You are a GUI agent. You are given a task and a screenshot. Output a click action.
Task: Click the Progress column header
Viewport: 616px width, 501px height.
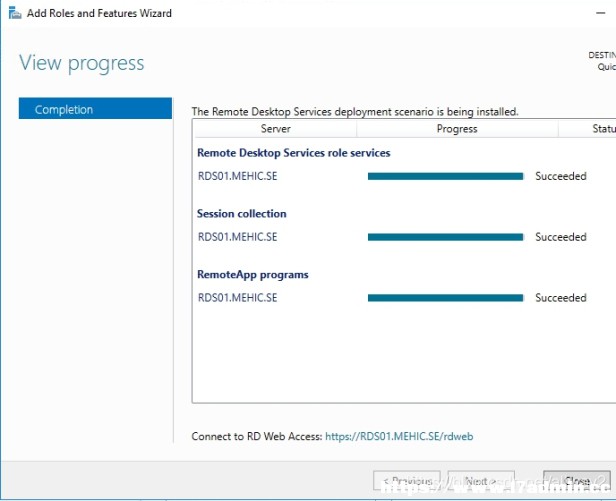pos(457,129)
